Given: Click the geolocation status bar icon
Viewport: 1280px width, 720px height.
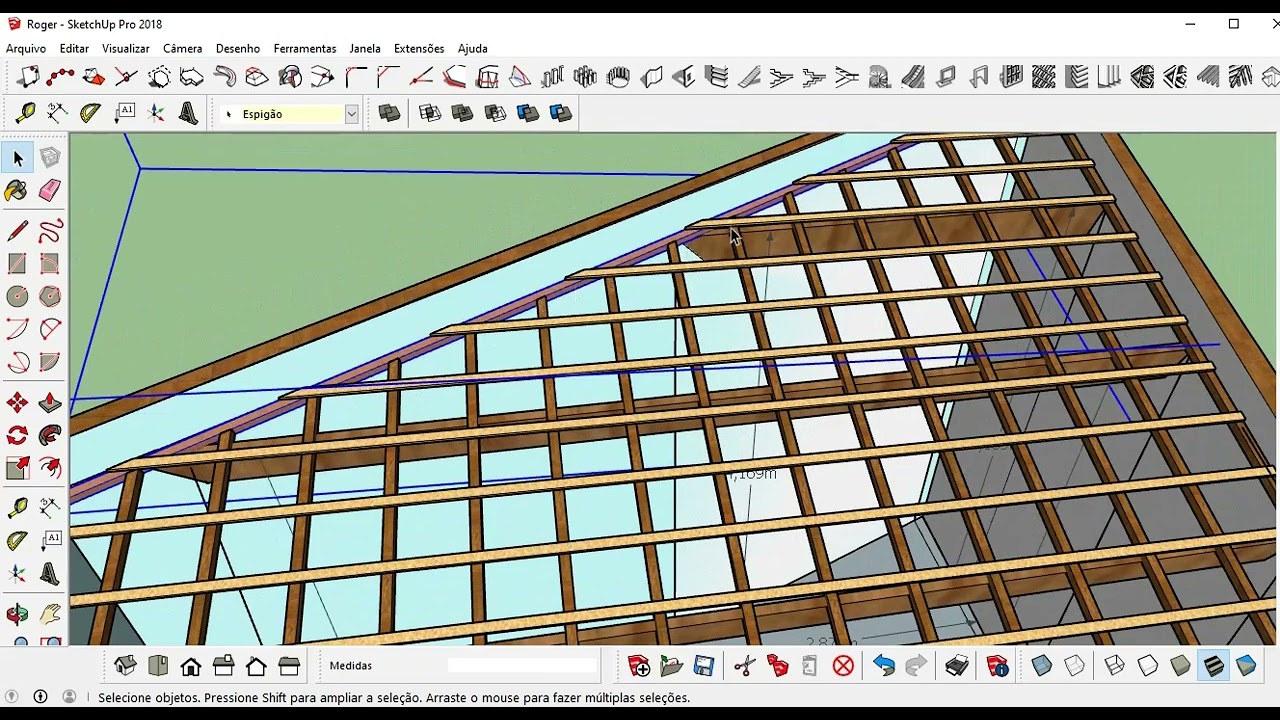Looking at the screenshot, I should coord(13,697).
